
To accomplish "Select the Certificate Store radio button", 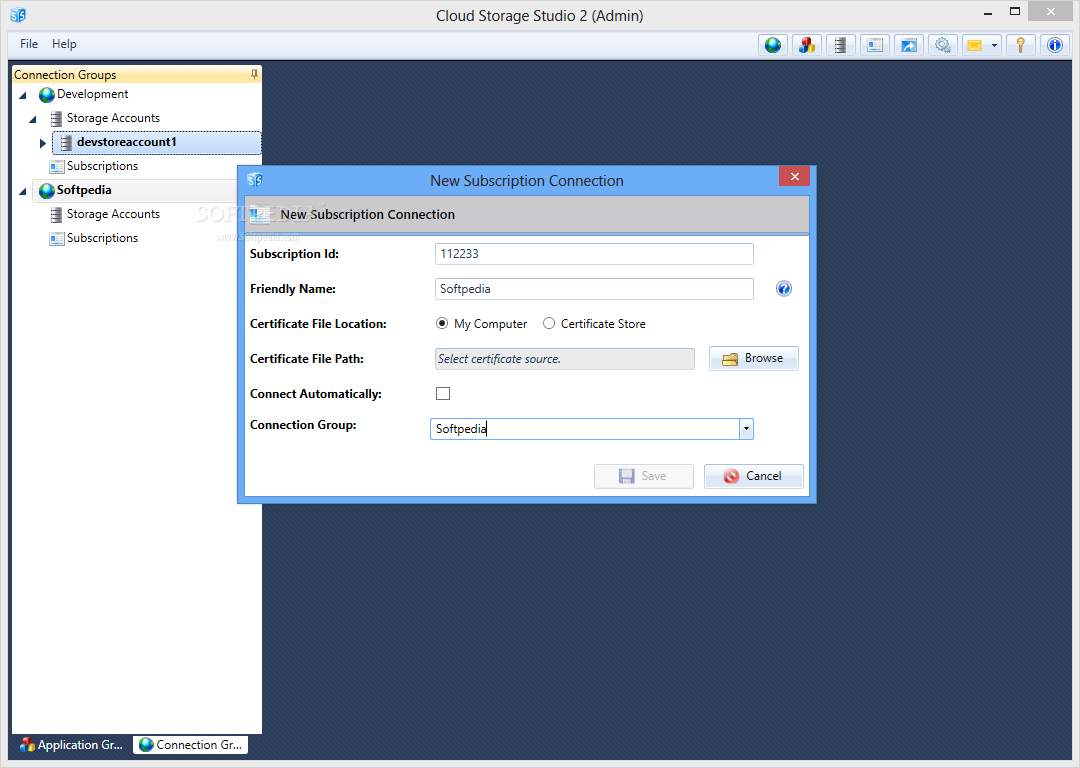I will 549,323.
